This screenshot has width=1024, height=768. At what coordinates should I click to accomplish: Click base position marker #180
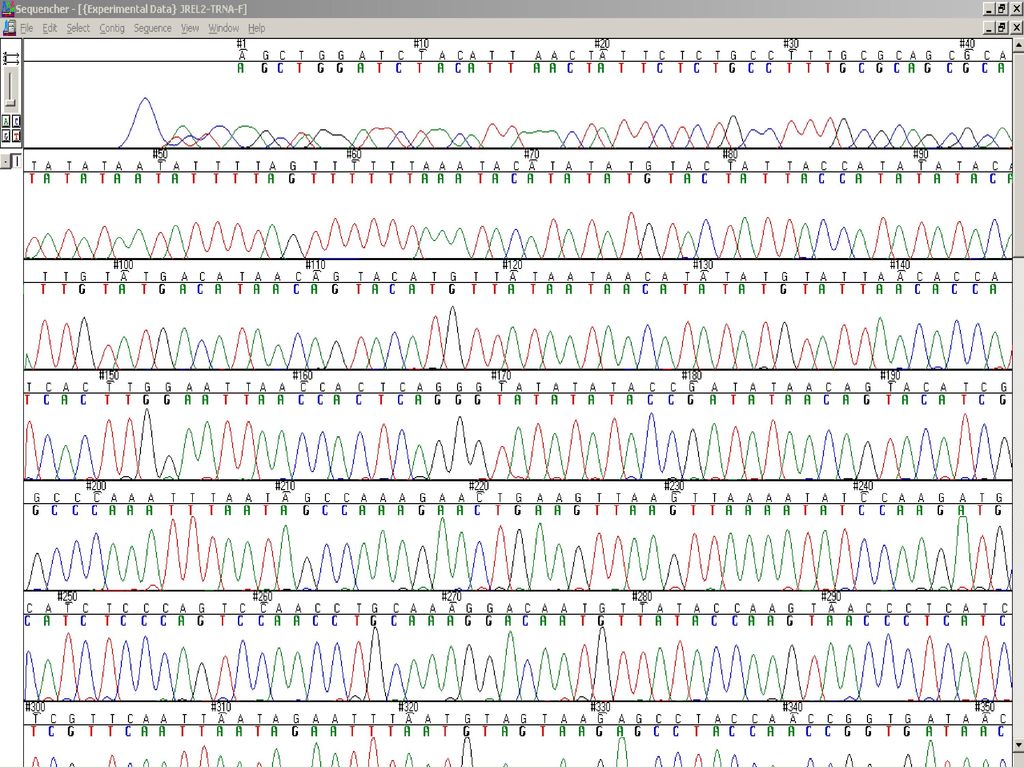[x=692, y=375]
